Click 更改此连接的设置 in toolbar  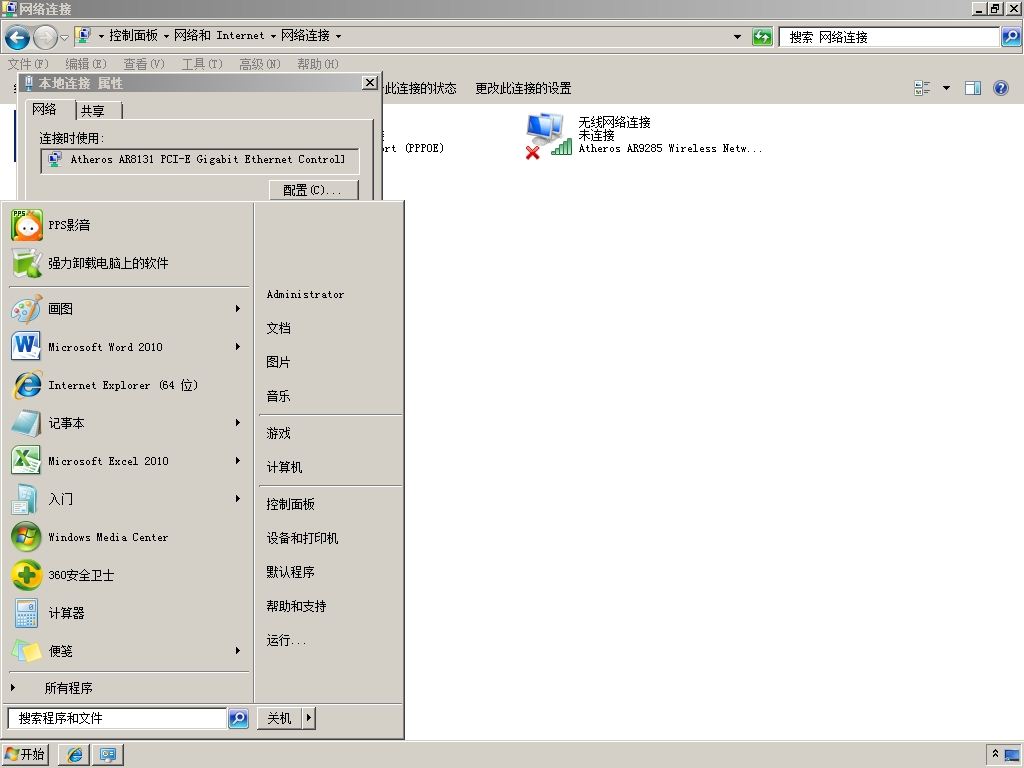coord(523,88)
